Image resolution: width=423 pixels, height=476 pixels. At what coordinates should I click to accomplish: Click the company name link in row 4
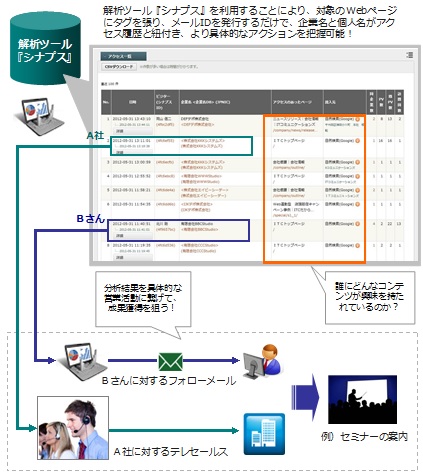201,176
